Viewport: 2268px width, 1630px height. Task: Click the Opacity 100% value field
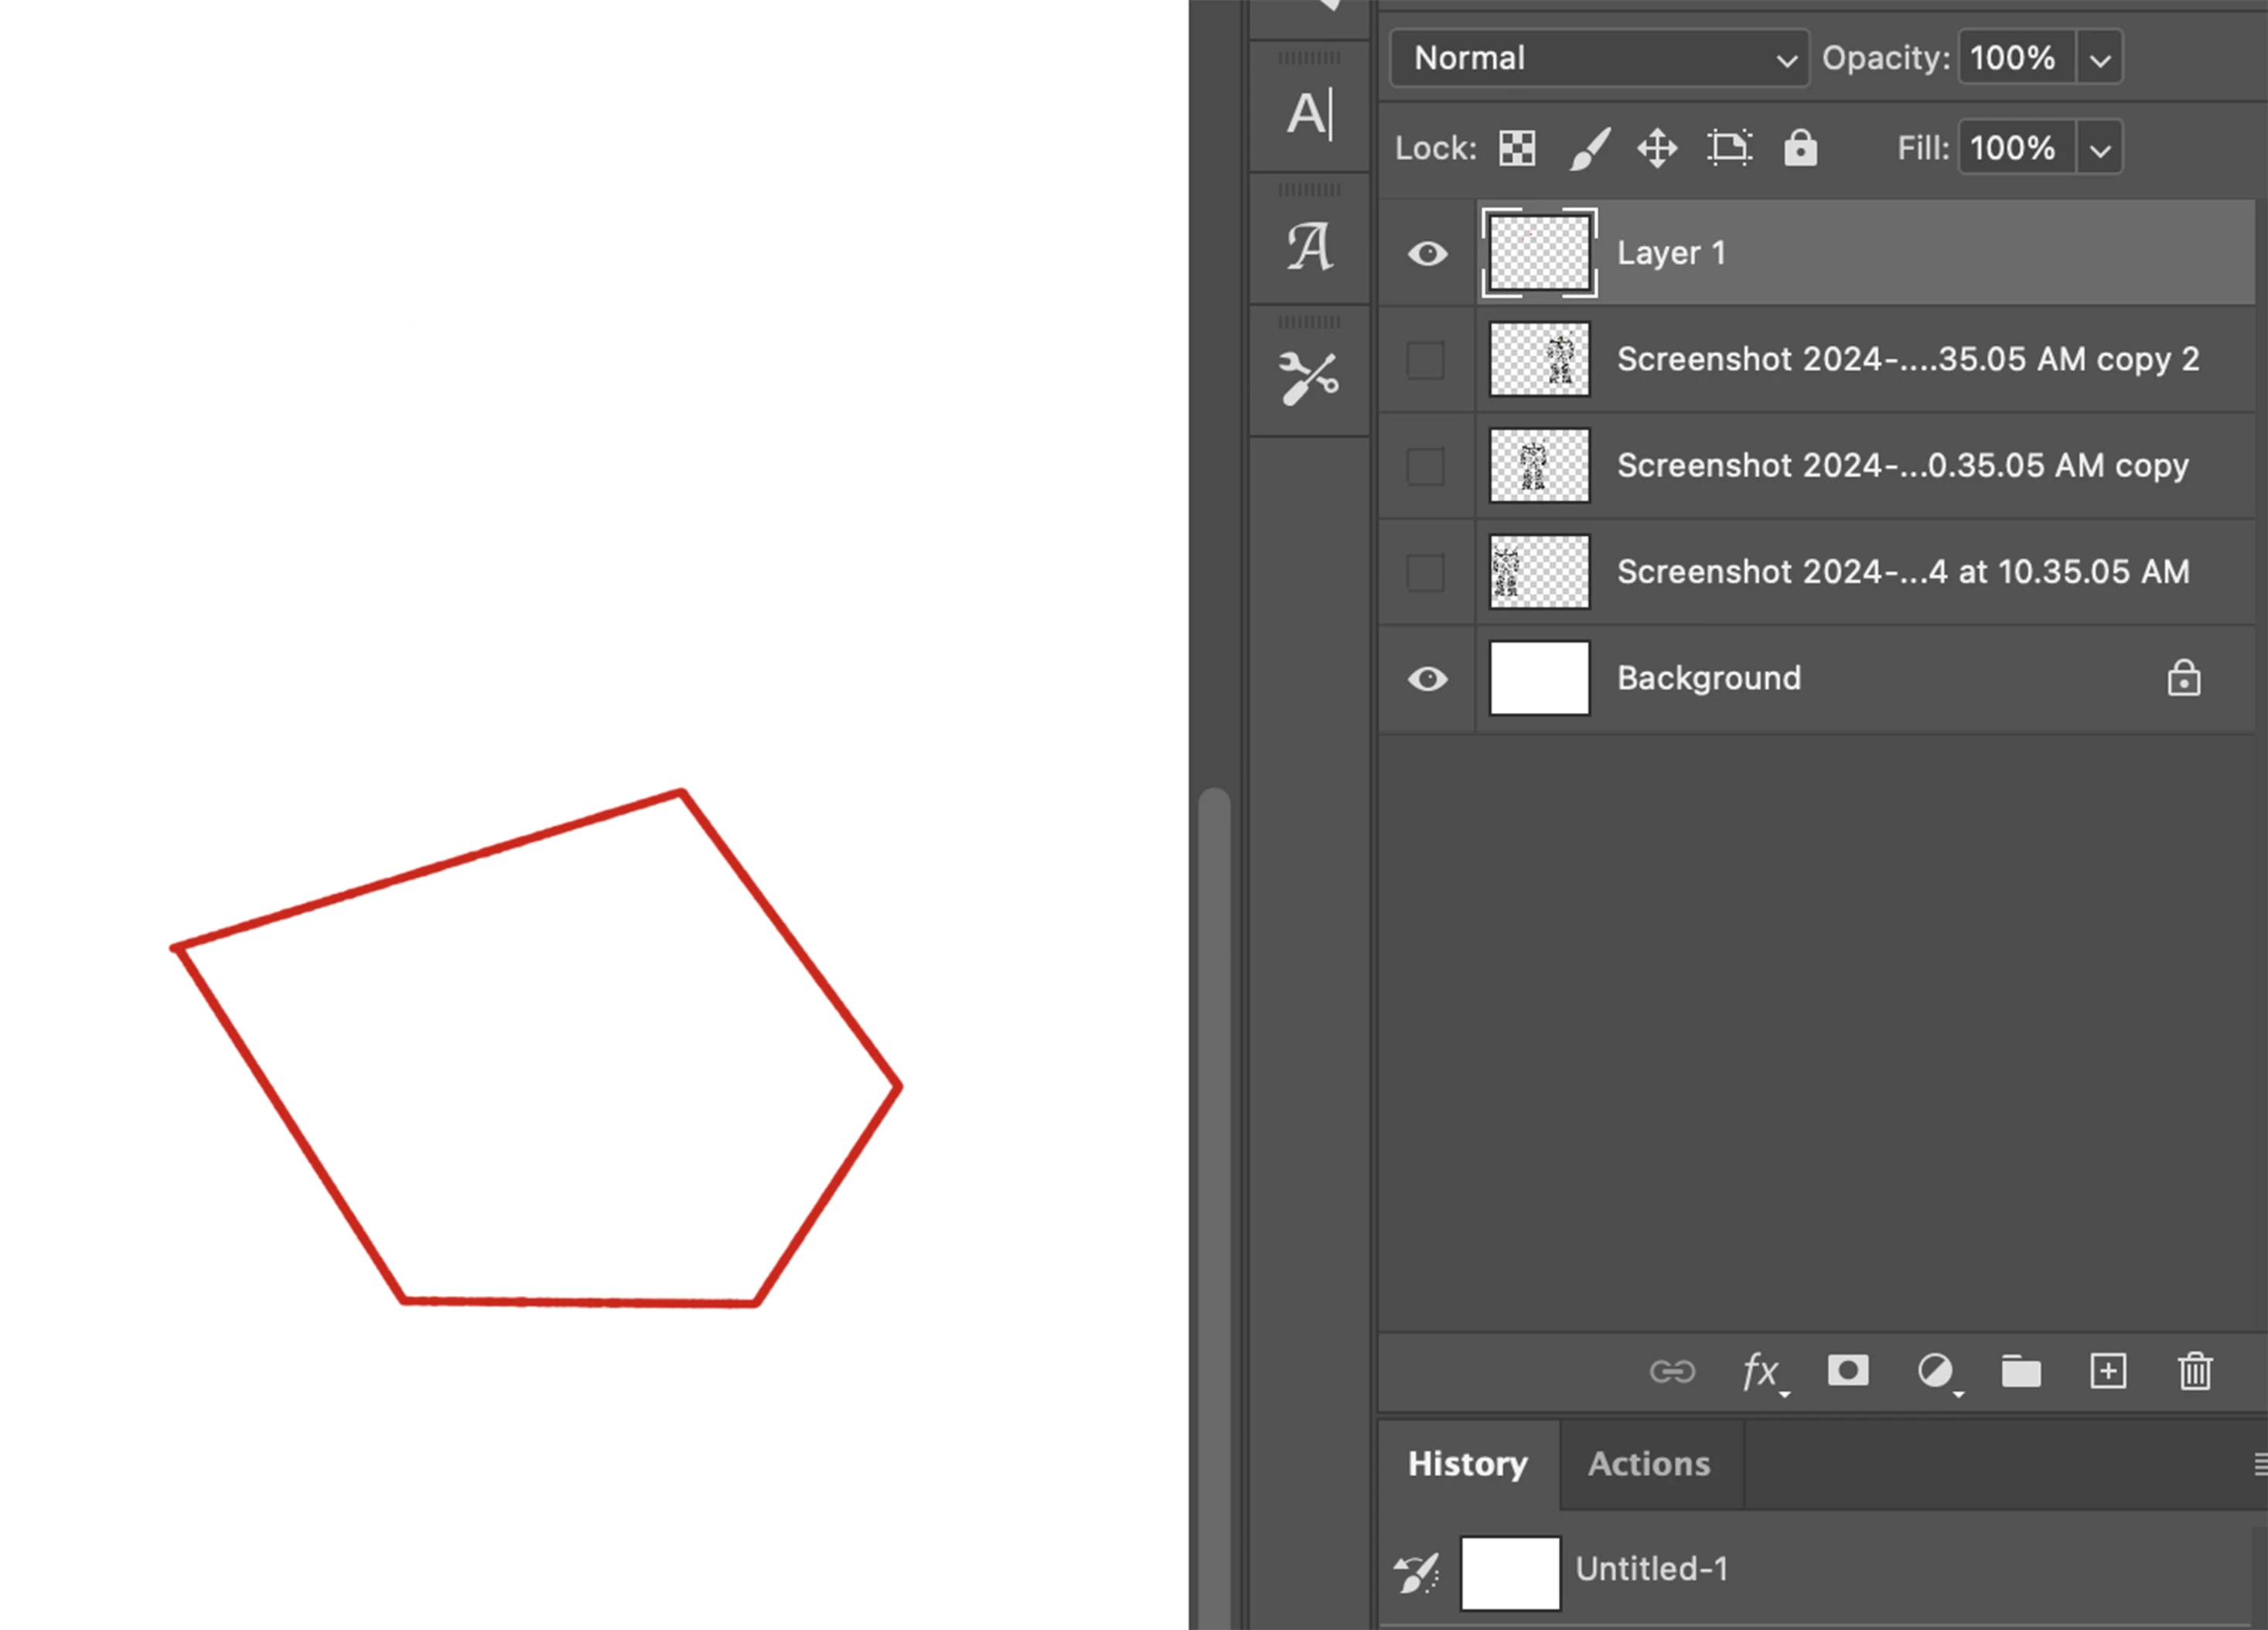[x=2014, y=58]
